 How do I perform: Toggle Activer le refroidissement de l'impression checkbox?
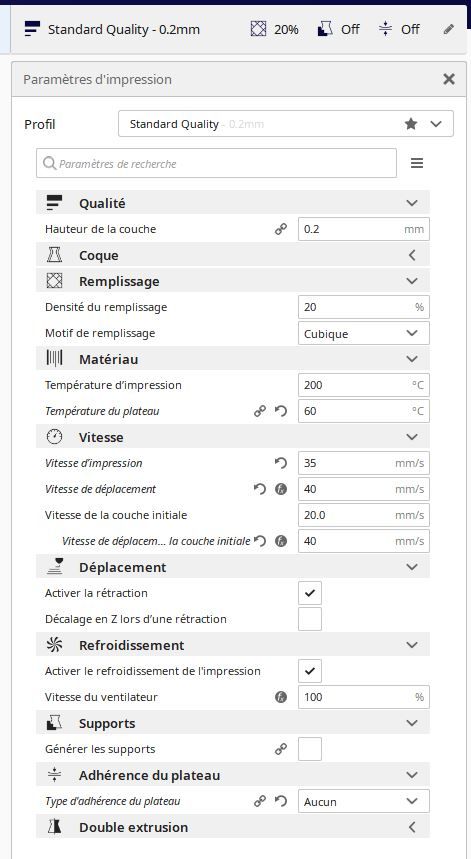[x=310, y=671]
